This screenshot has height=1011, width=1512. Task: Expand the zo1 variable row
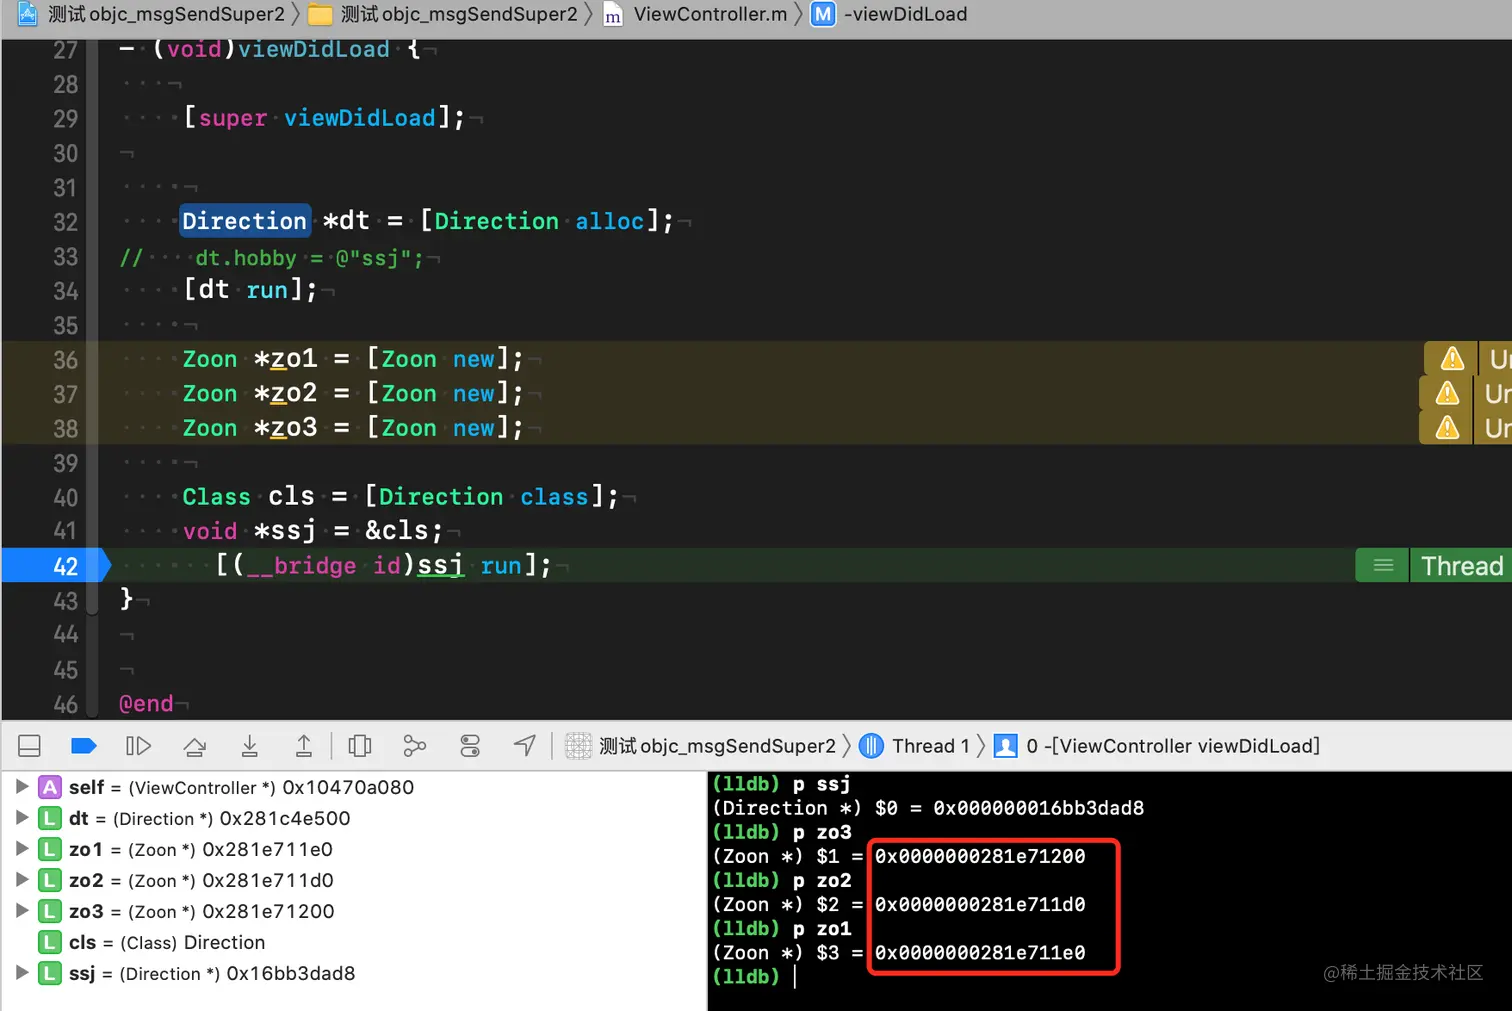click(x=21, y=849)
